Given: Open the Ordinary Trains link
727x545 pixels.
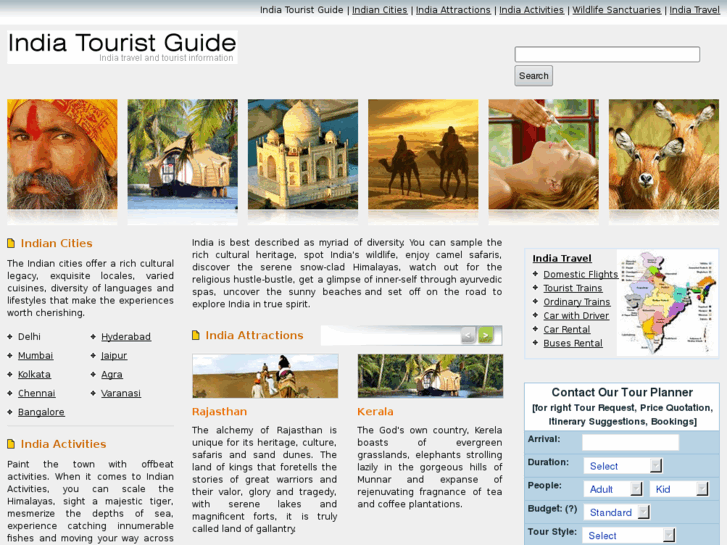Looking at the screenshot, I should click(577, 302).
